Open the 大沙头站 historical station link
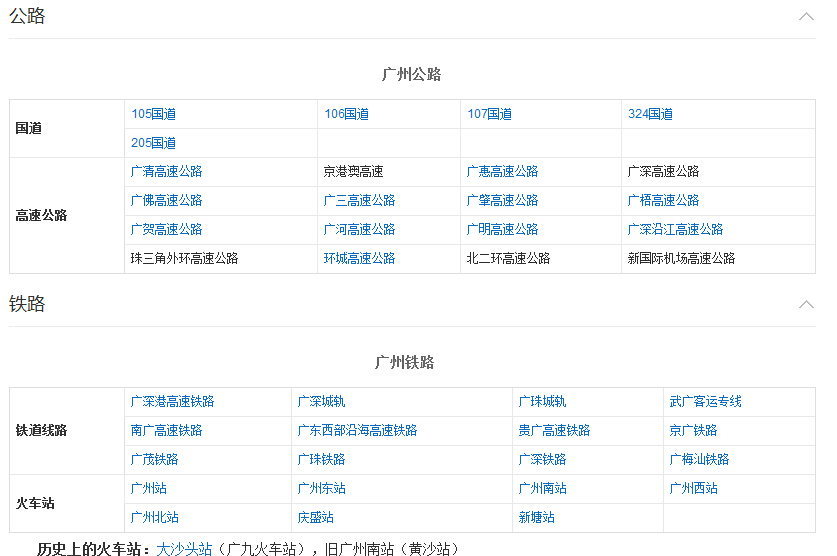The image size is (837, 556). [184, 549]
